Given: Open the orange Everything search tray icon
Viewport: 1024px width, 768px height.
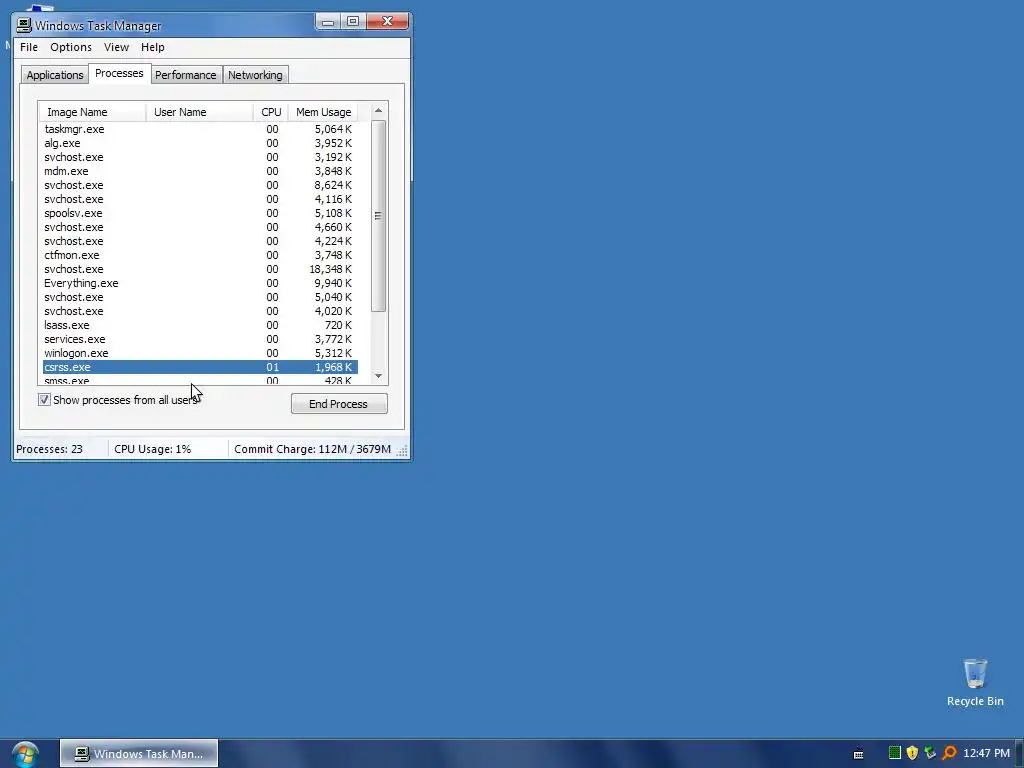Looking at the screenshot, I should point(949,753).
